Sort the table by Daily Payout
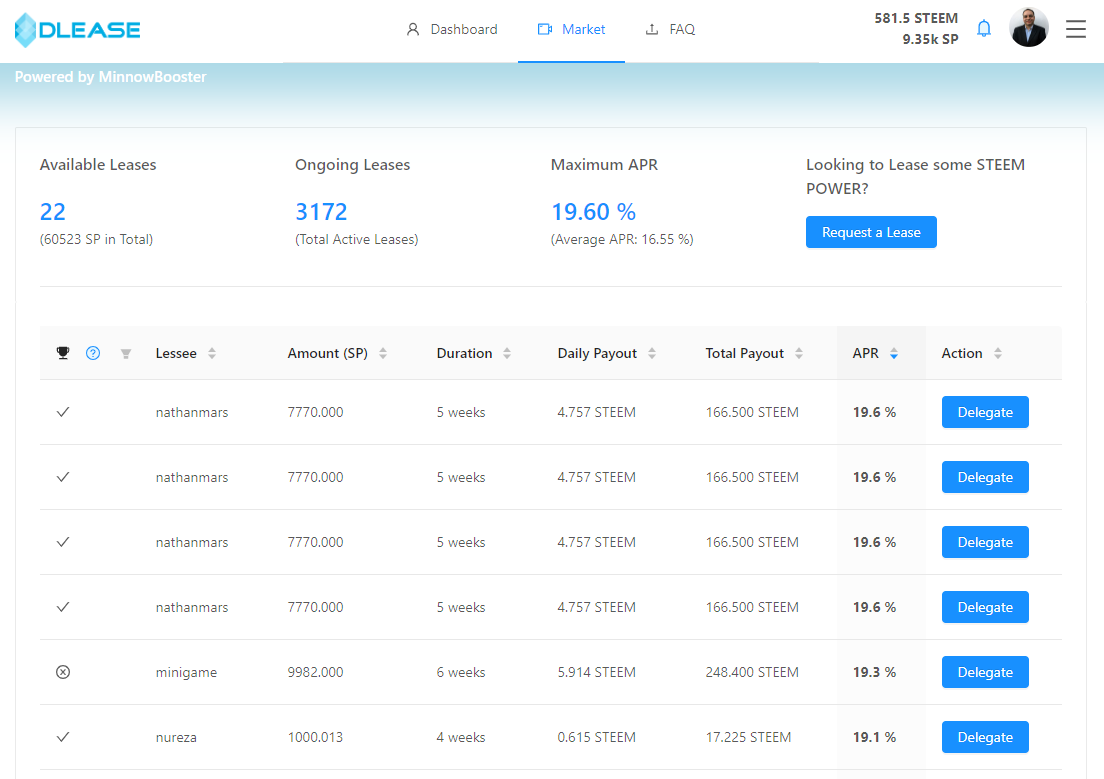 pyautogui.click(x=652, y=354)
